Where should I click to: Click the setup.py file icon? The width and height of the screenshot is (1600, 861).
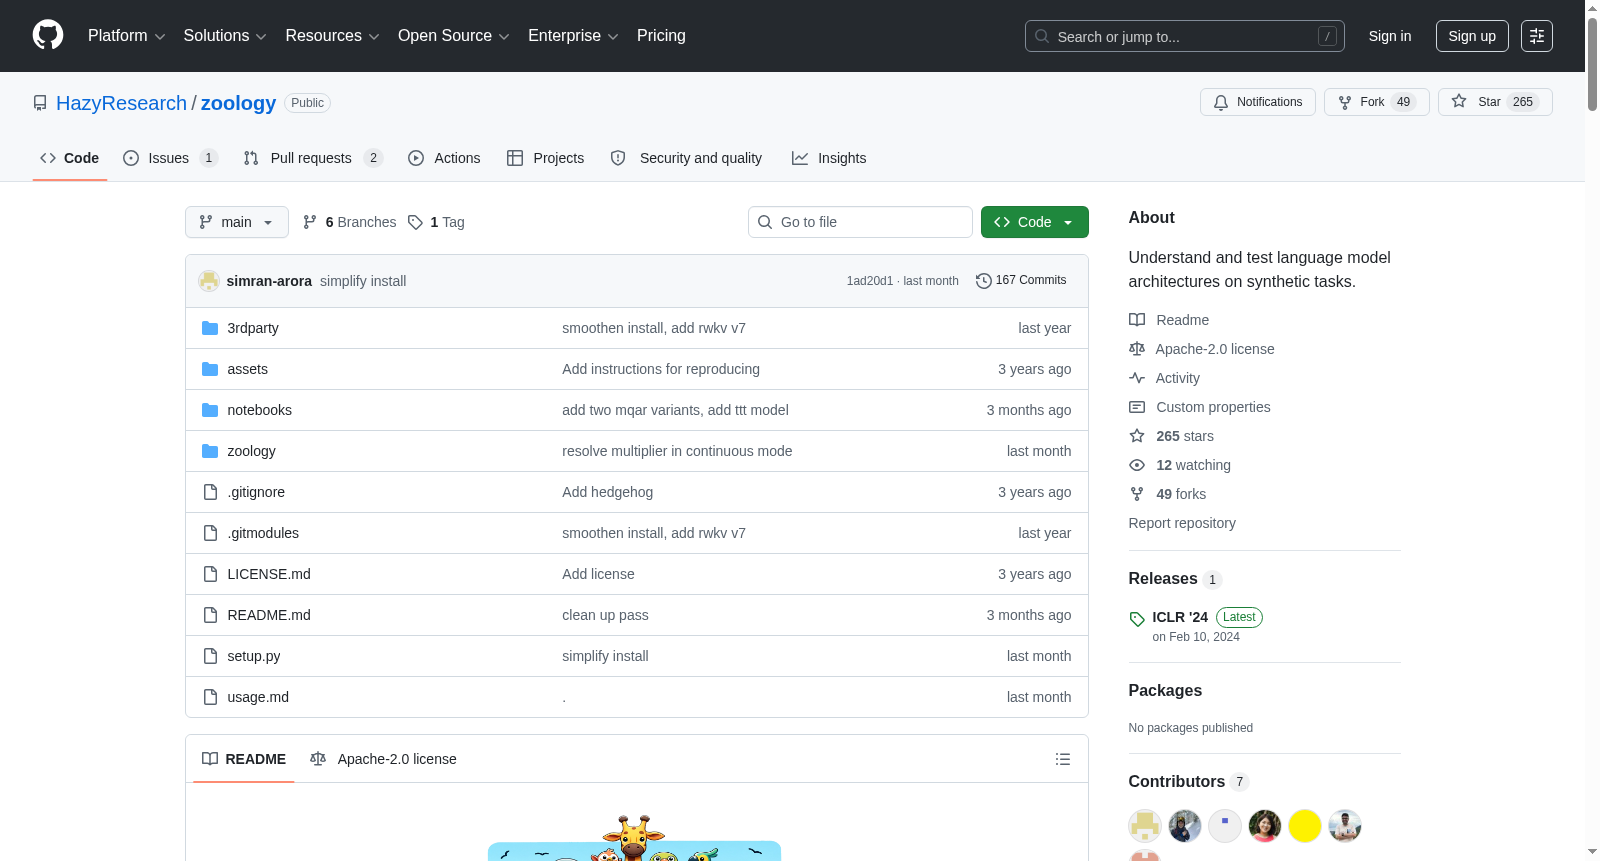pos(210,656)
